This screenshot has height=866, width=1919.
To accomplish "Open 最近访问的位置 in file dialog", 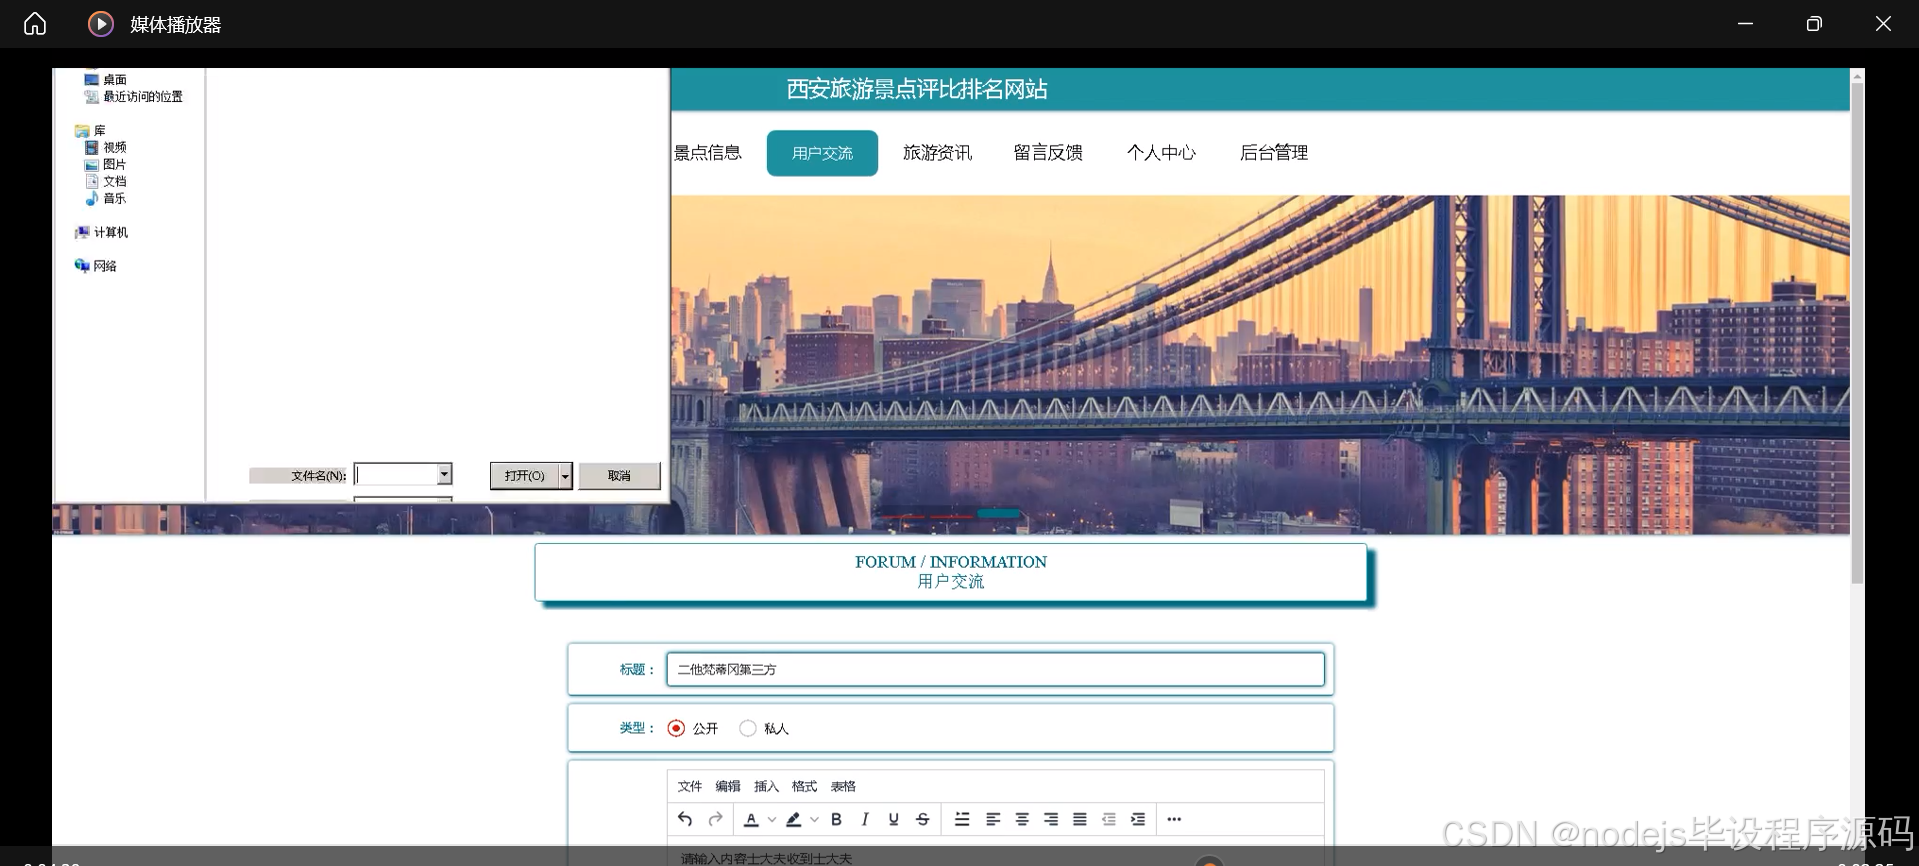I will point(134,96).
